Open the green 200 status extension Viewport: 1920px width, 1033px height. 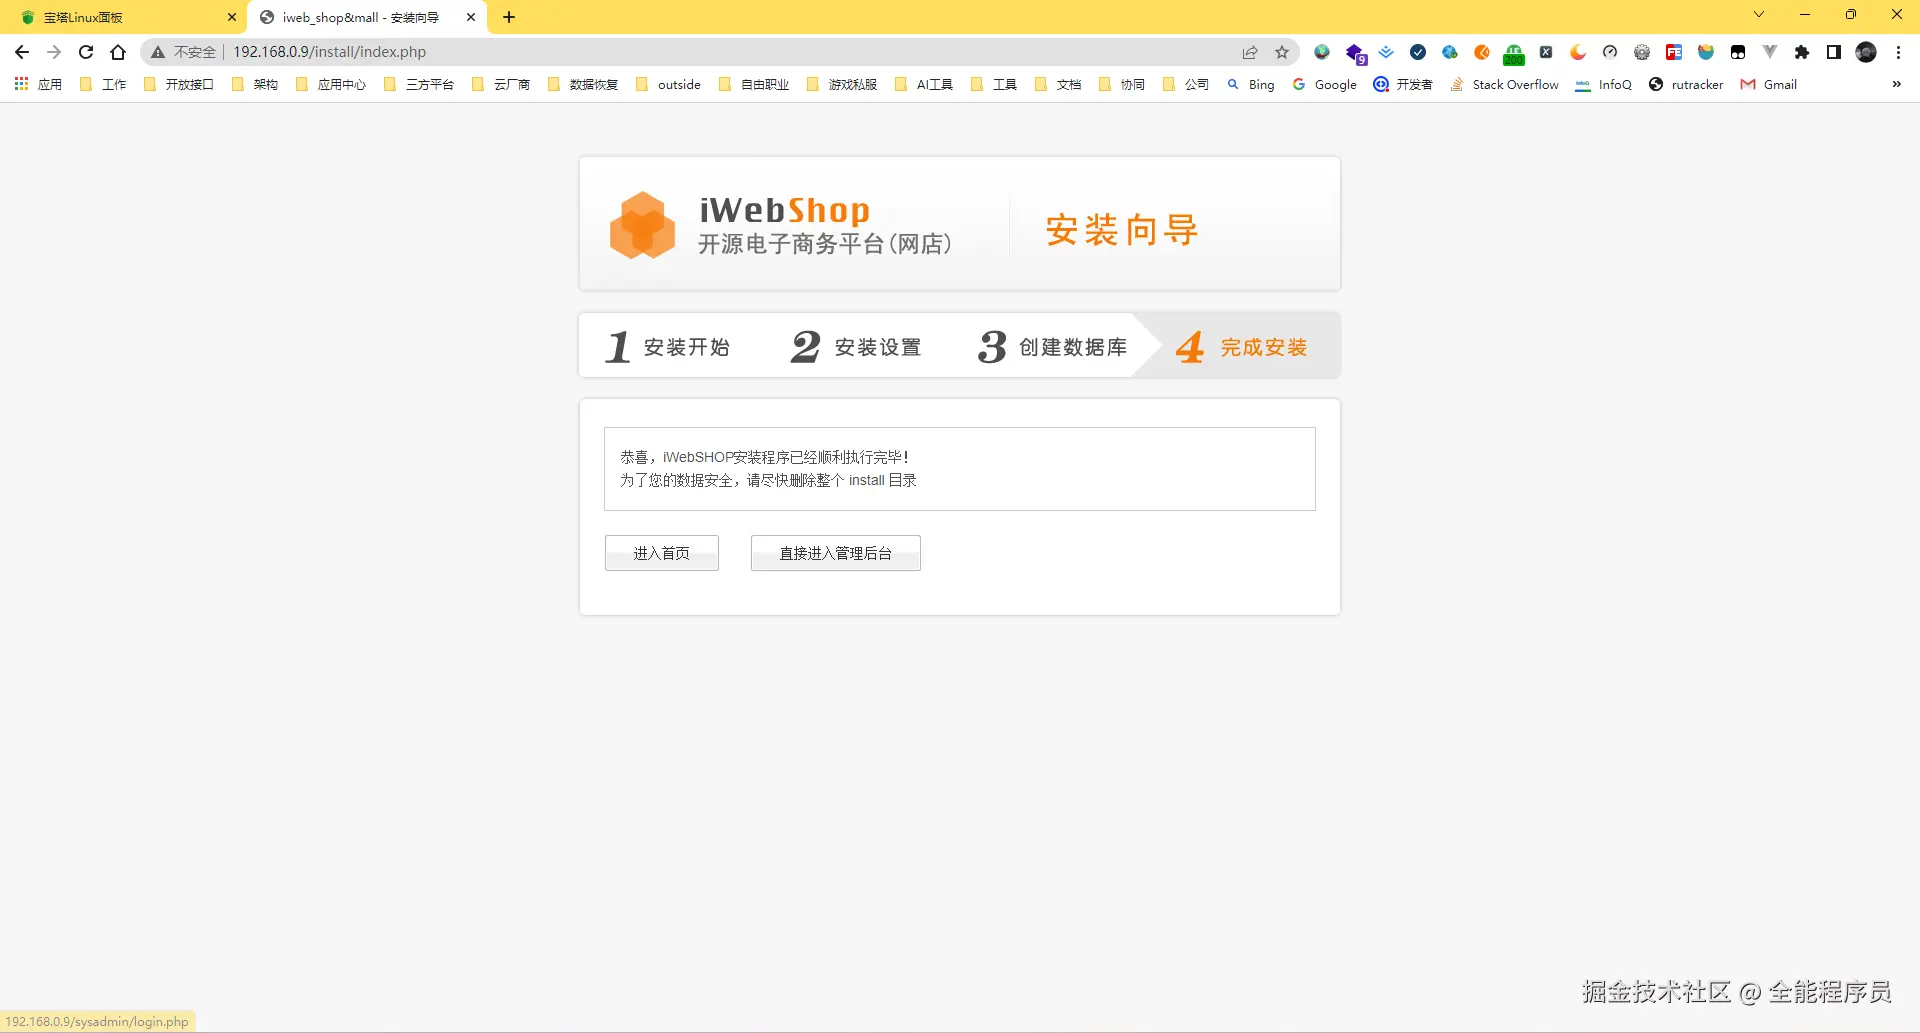tap(1514, 53)
